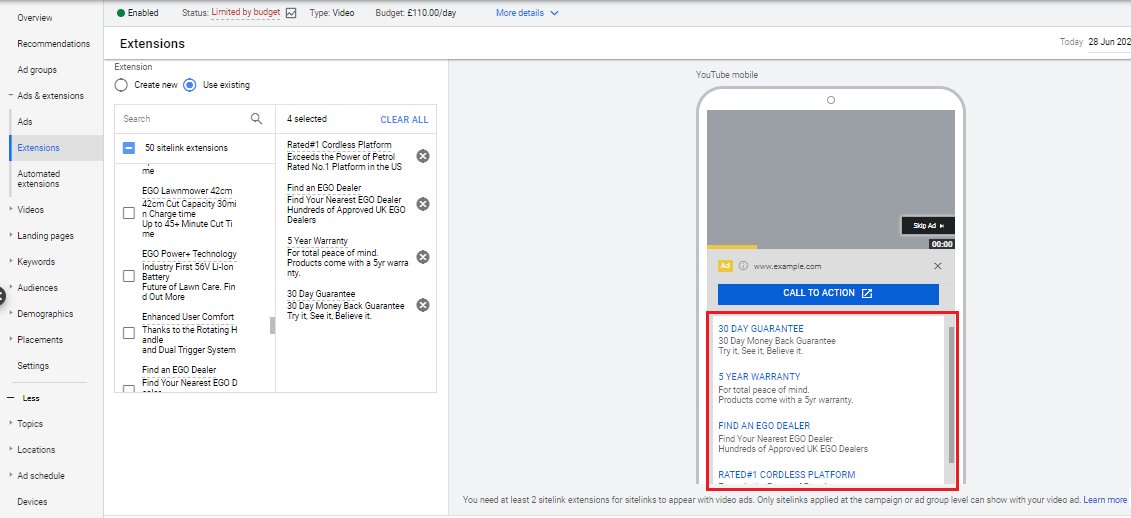Select Extensions in the sidebar
Screen dimensions: 1131x518
(x=38, y=148)
